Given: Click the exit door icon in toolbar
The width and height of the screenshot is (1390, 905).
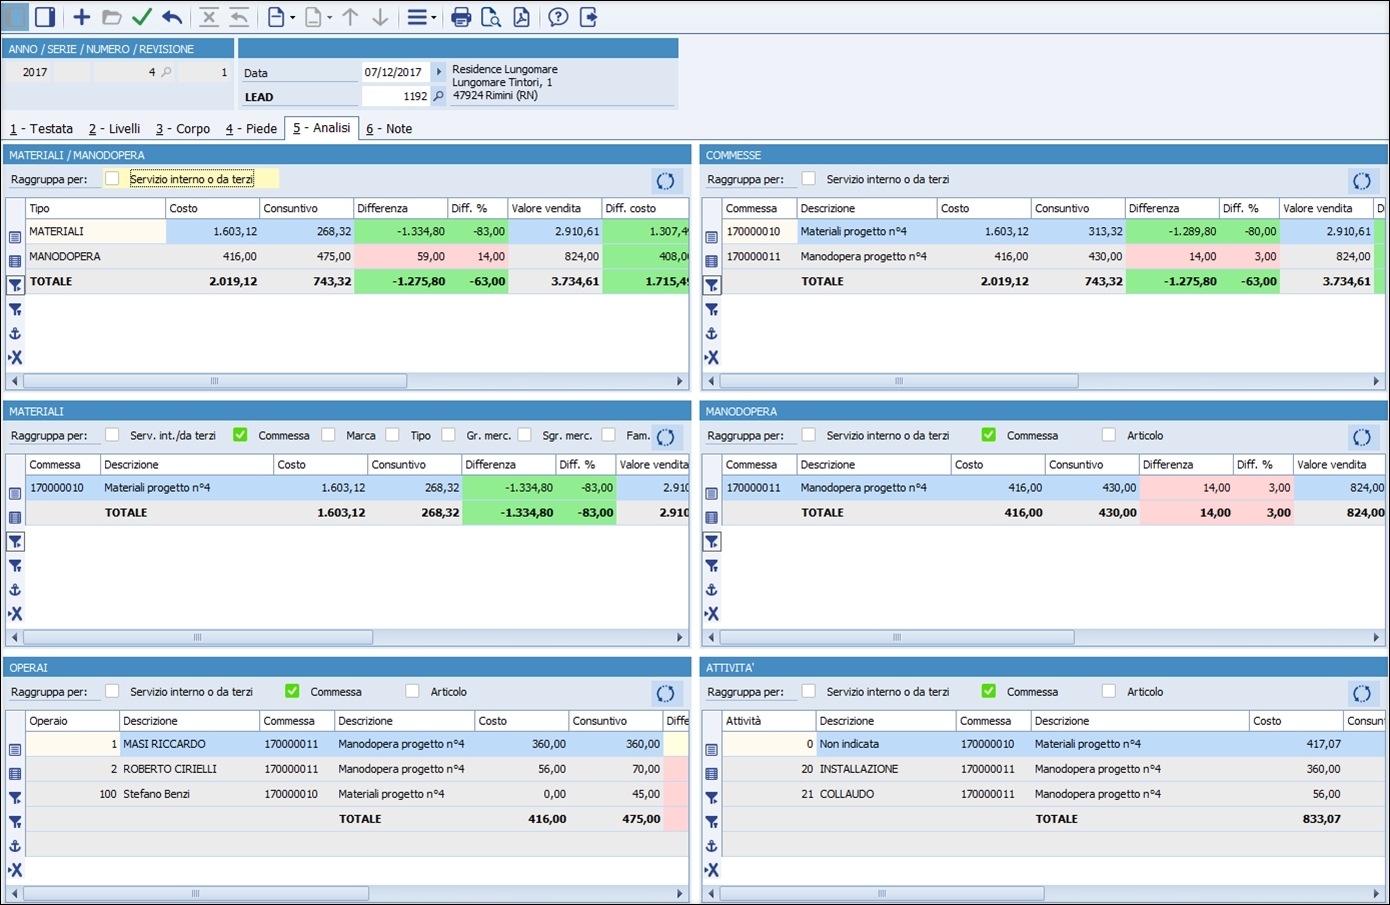Looking at the screenshot, I should pos(588,17).
